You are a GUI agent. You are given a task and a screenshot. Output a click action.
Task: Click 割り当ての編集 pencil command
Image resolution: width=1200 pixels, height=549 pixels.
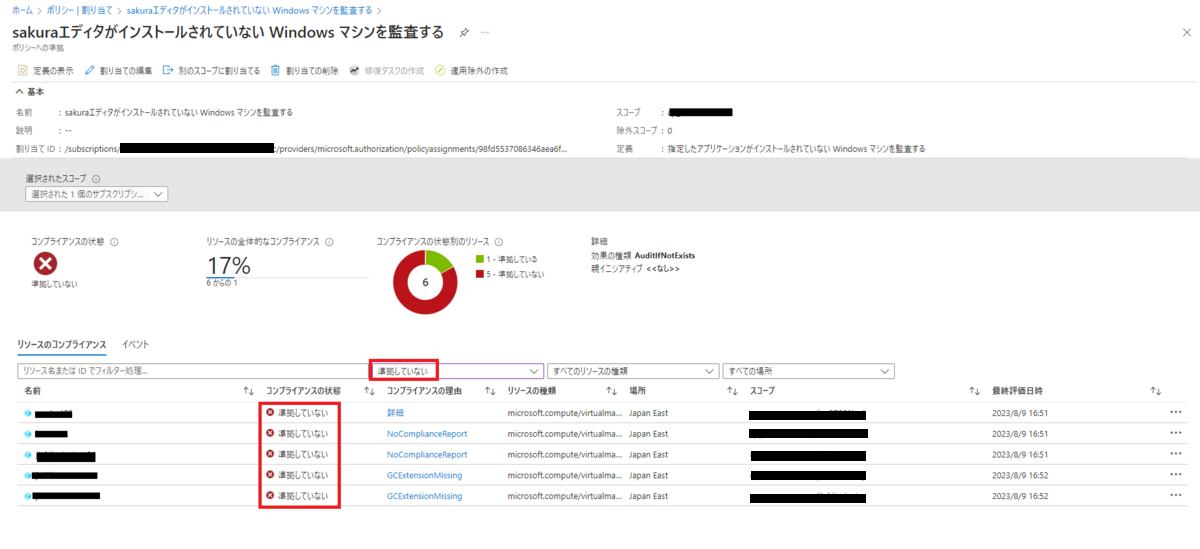pos(119,71)
